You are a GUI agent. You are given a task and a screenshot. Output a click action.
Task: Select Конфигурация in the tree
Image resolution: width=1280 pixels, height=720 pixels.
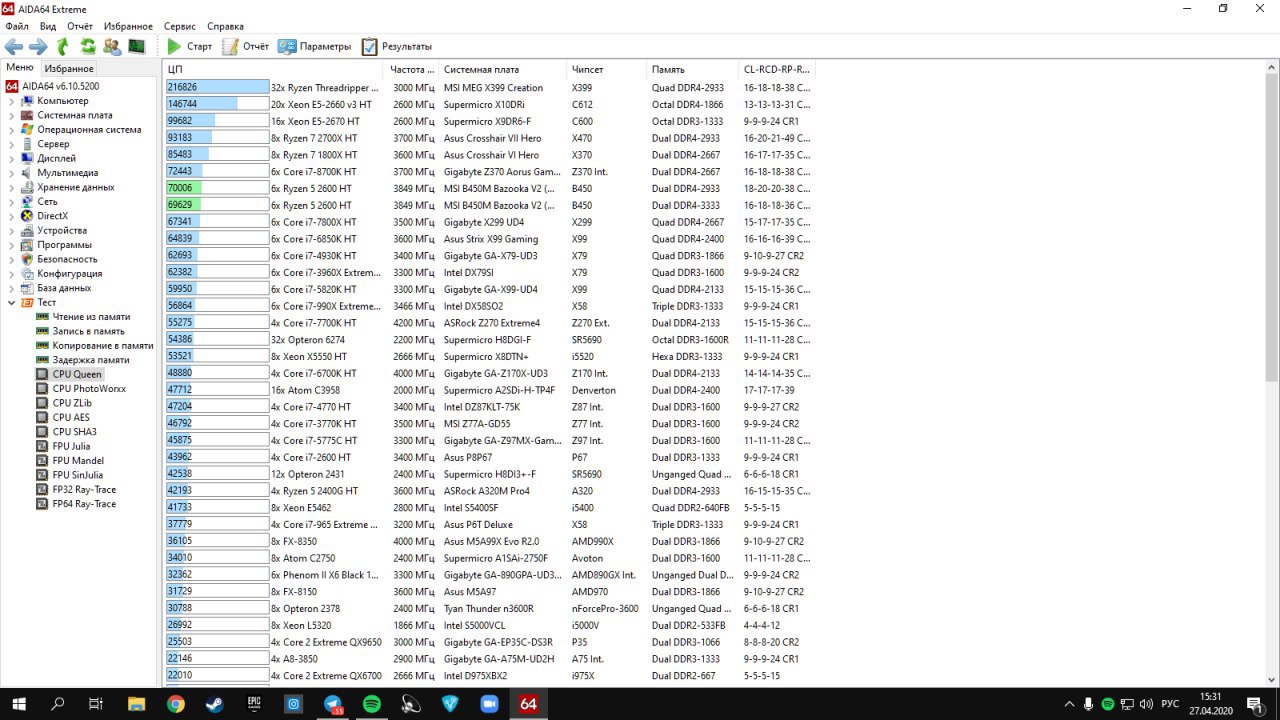pos(69,273)
